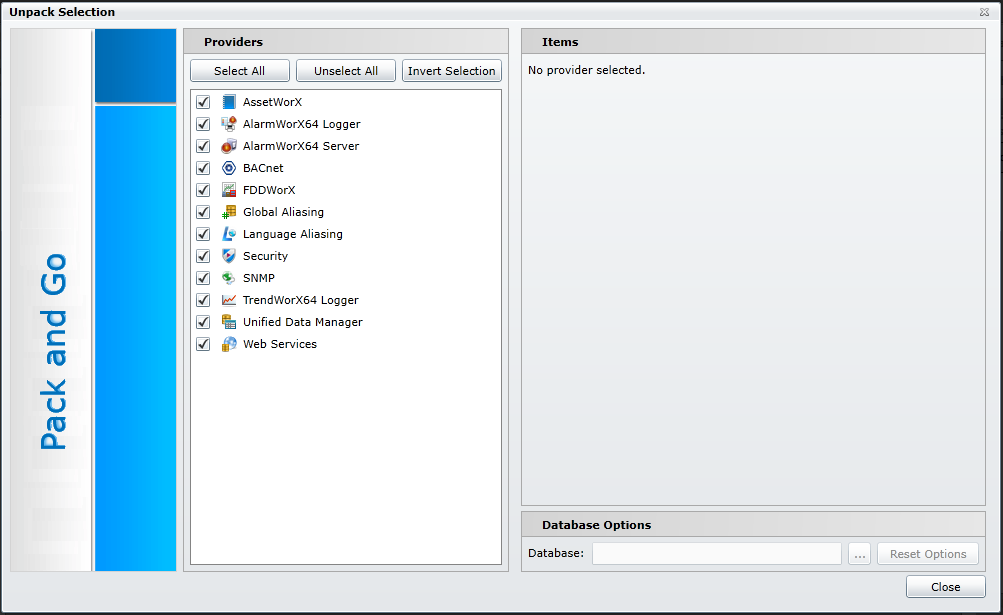The height and width of the screenshot is (615, 1003).
Task: Click the AssetWorX provider icon
Action: coord(229,102)
